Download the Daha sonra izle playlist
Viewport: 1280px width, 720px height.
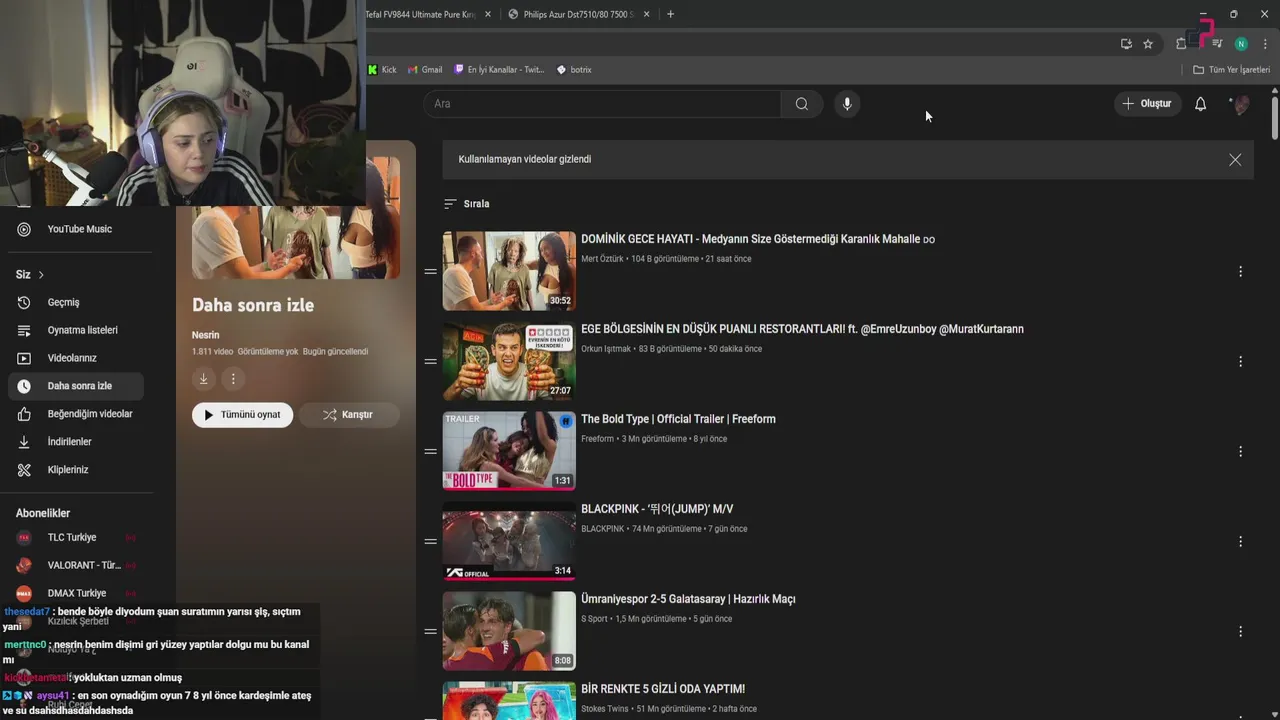click(x=203, y=379)
